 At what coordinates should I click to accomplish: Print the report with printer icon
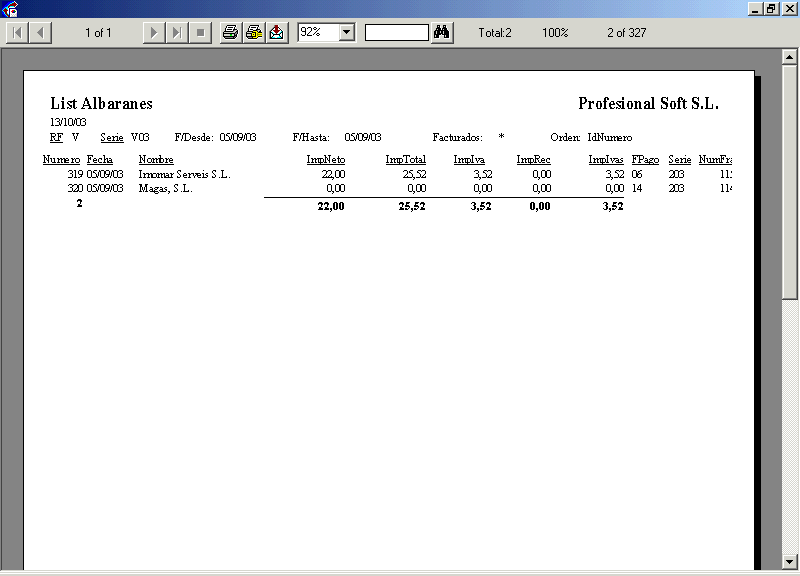[231, 33]
